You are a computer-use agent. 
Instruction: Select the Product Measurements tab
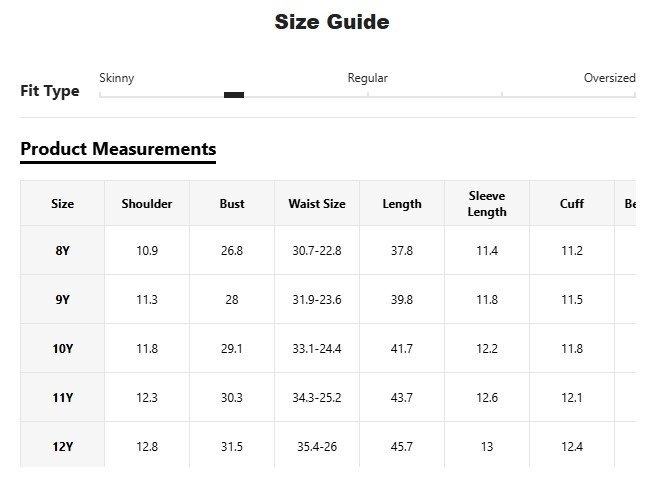[118, 149]
